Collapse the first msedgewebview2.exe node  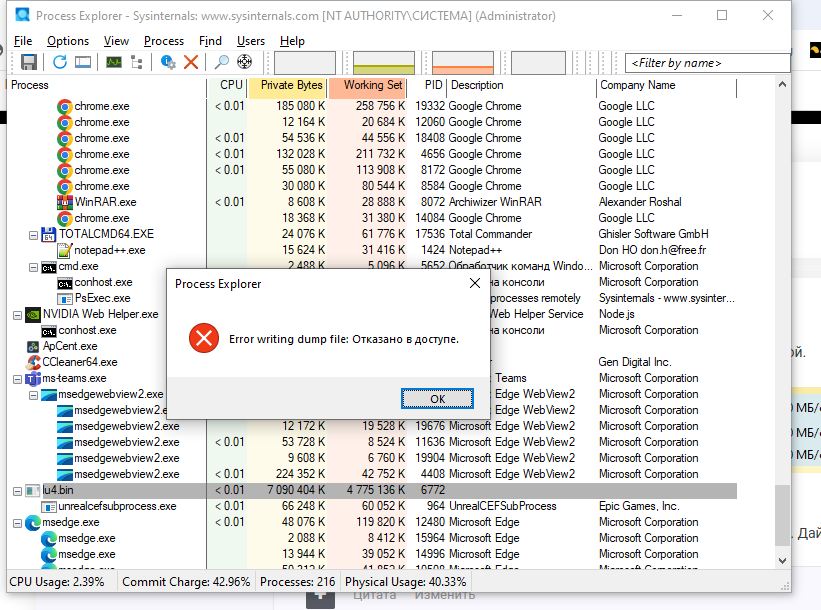(x=33, y=395)
